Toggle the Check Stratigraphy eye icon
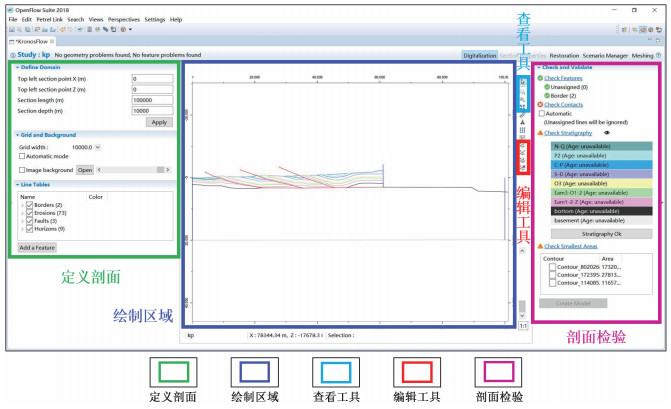Screen dimensions: 671x409 coord(607,132)
